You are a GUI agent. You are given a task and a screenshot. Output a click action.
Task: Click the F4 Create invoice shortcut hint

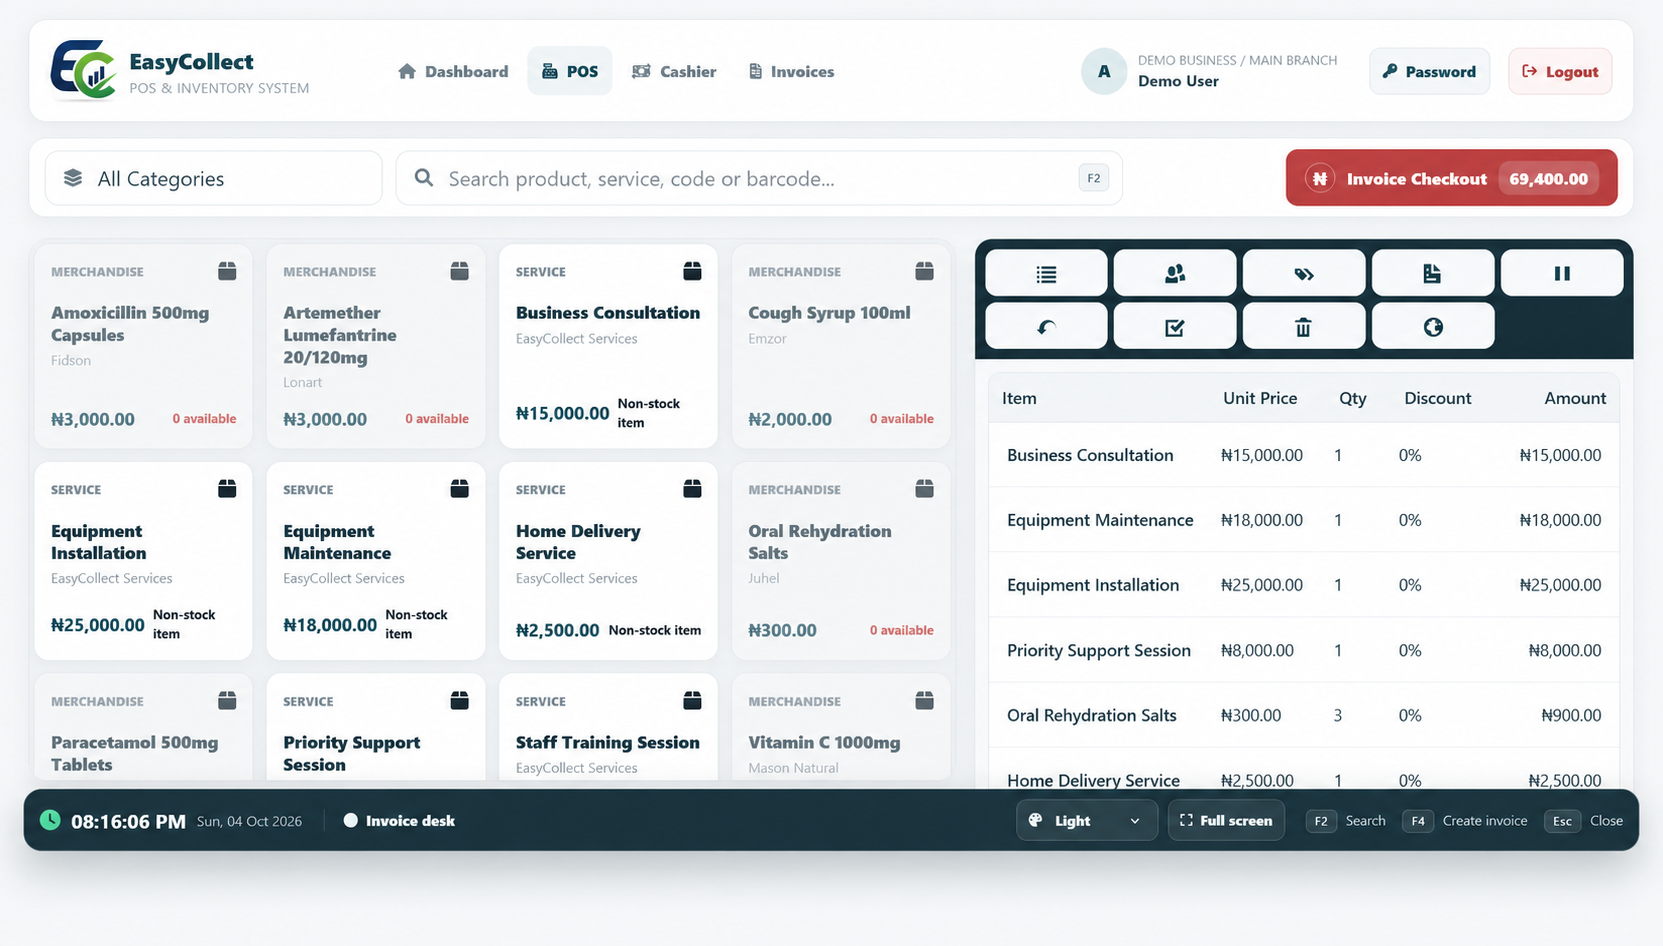1465,820
